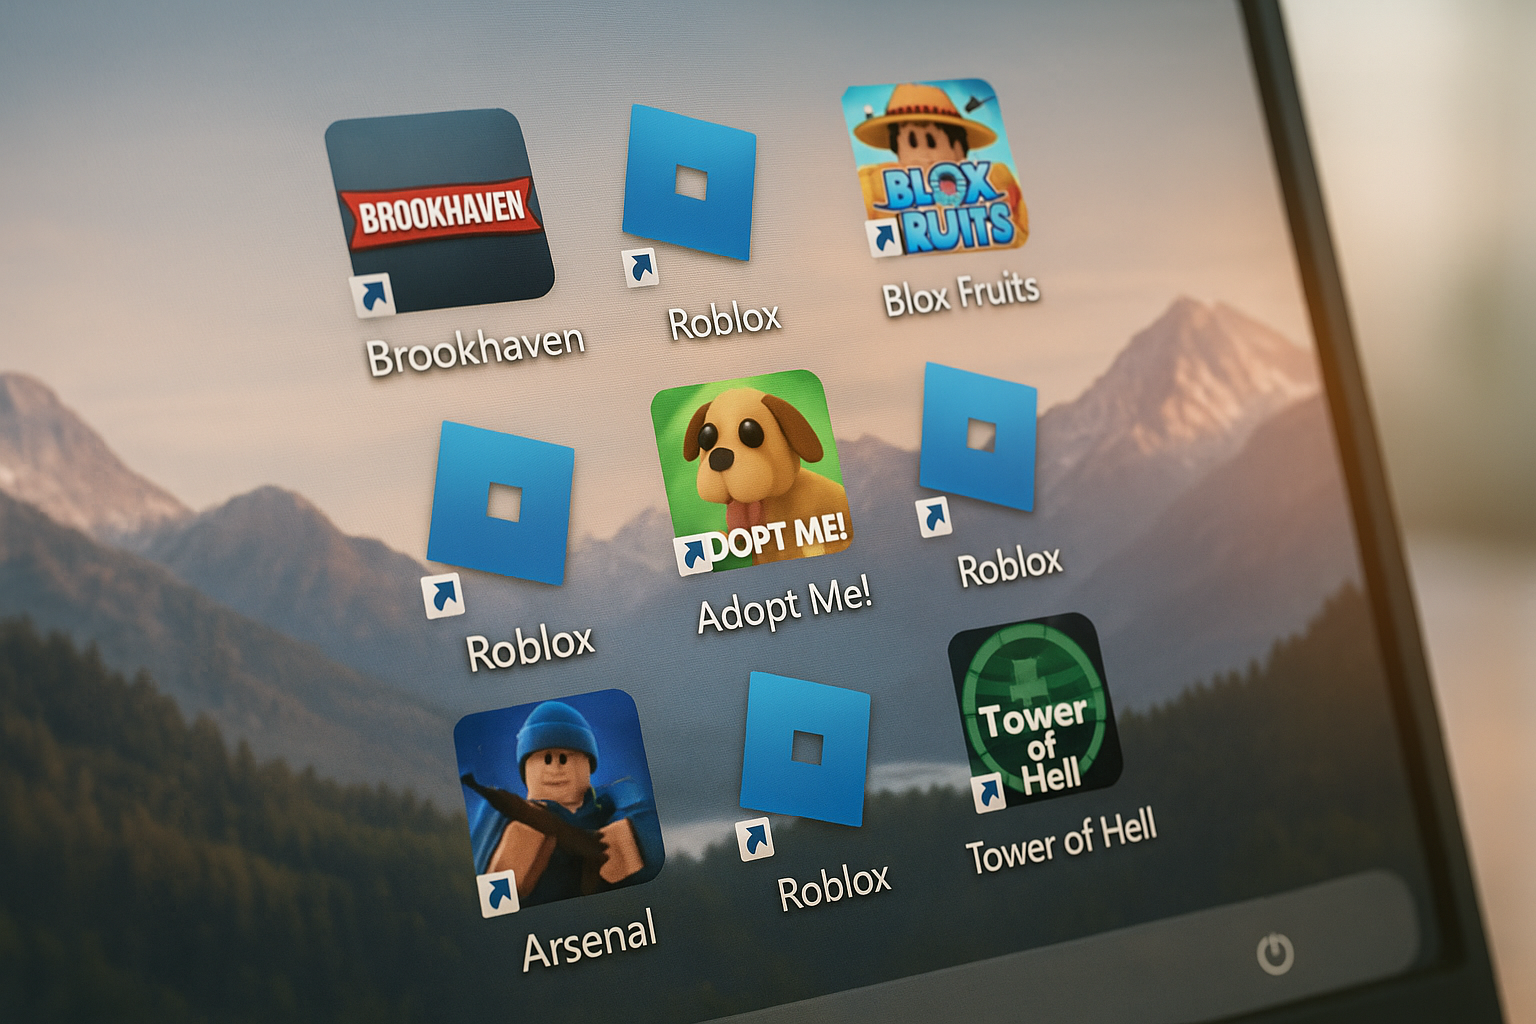Click shortcut arrow badge on Brookhaven icon
This screenshot has width=1536, height=1024.
372,296
